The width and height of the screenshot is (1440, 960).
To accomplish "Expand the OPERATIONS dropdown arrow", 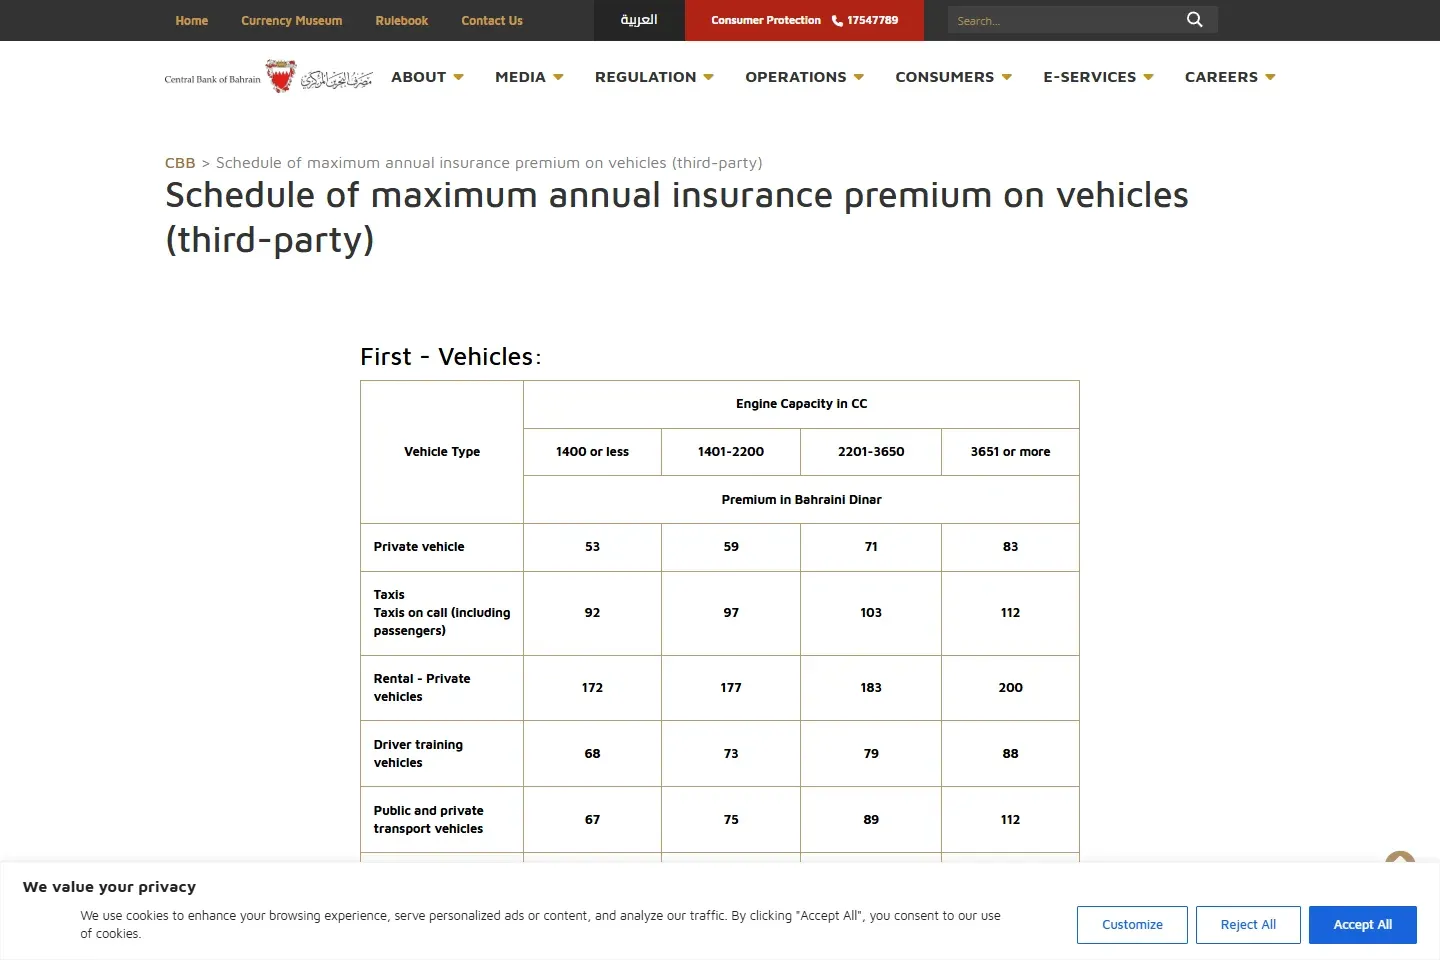I will click(x=858, y=77).
